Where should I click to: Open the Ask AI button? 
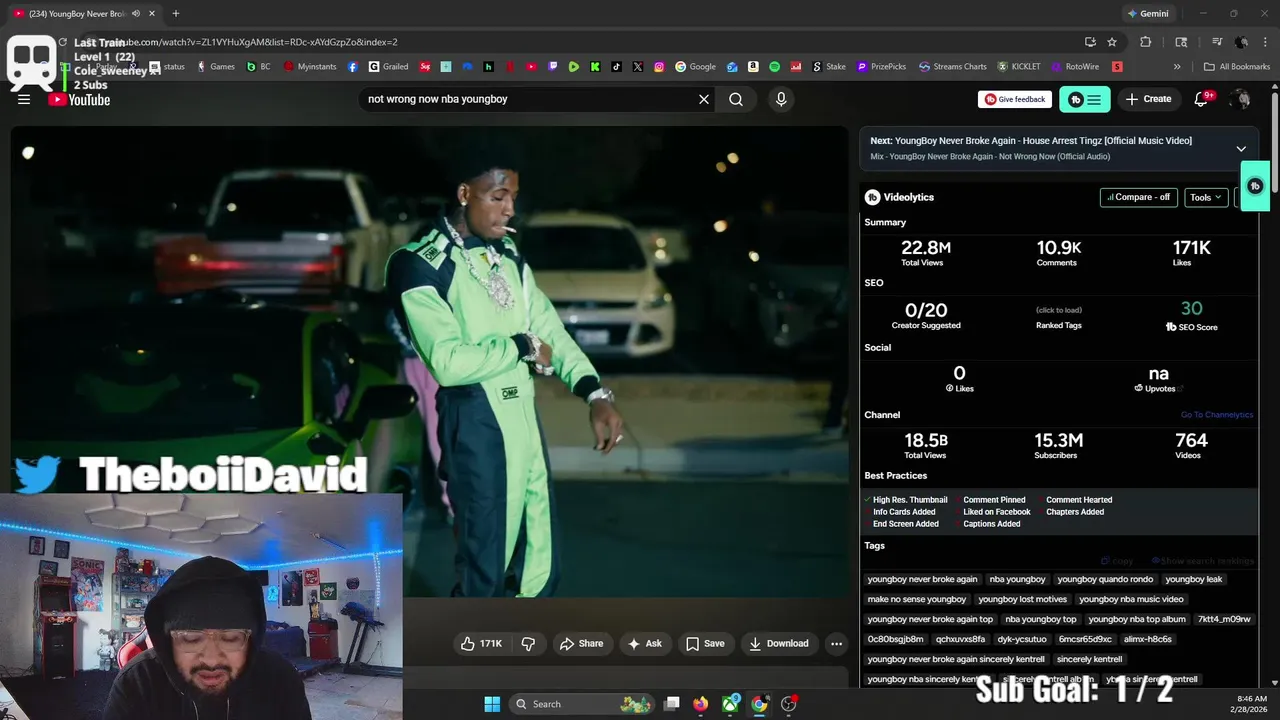645,643
